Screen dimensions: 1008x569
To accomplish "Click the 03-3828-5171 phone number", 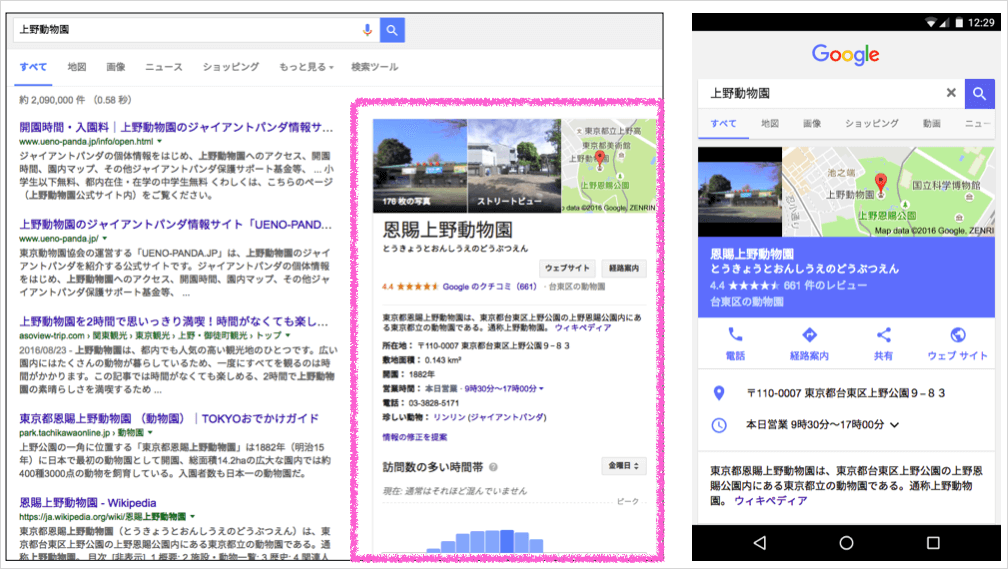I will (x=434, y=403).
